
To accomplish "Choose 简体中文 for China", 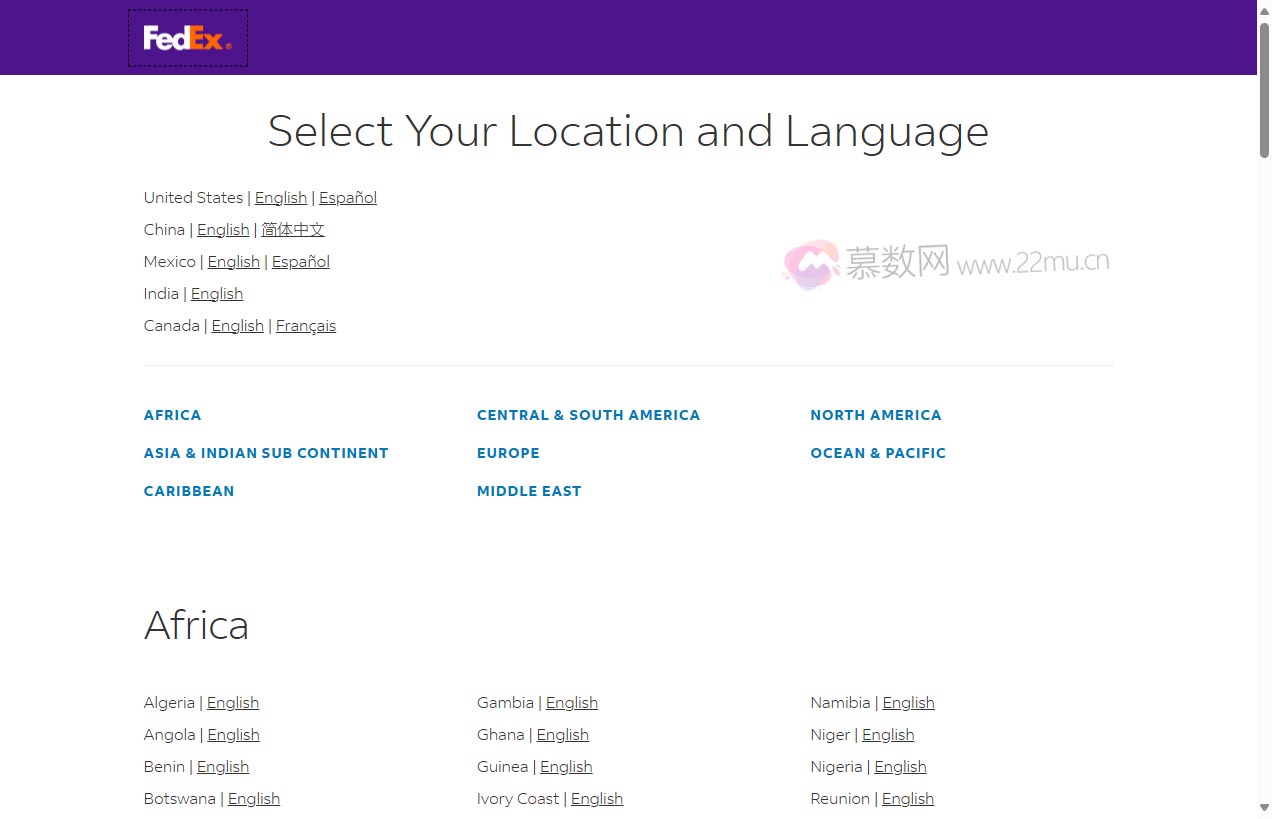I will click(x=292, y=230).
